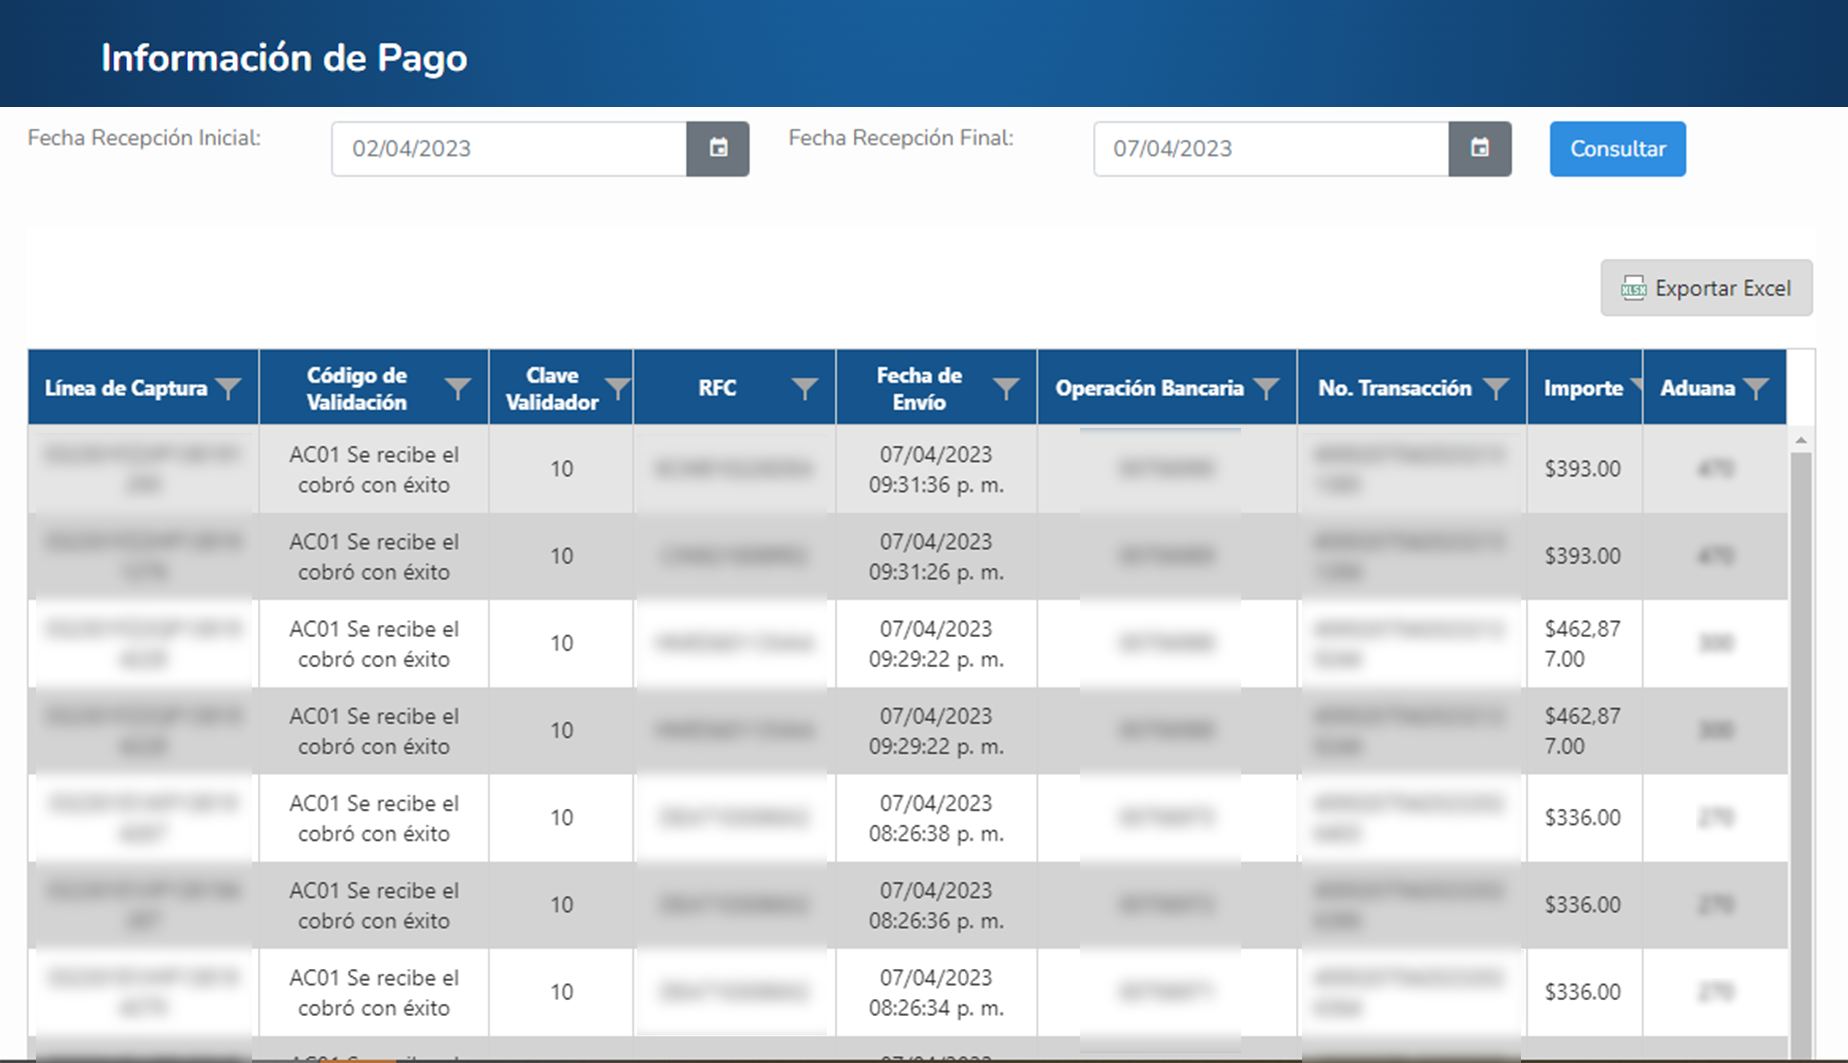The image size is (1848, 1063).
Task: Filter the Clave Validador column
Action: pos(618,388)
